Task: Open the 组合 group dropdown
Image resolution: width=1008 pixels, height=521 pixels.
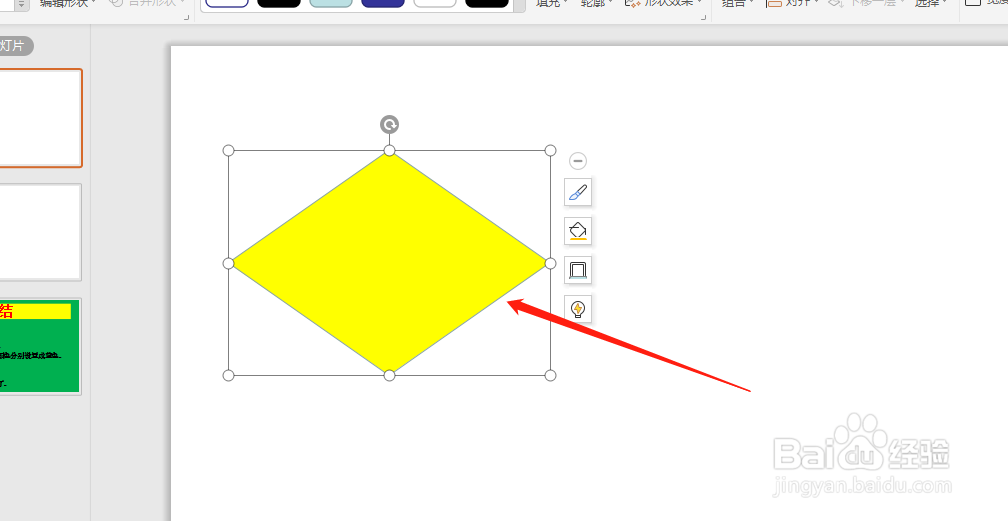Action: click(738, 3)
